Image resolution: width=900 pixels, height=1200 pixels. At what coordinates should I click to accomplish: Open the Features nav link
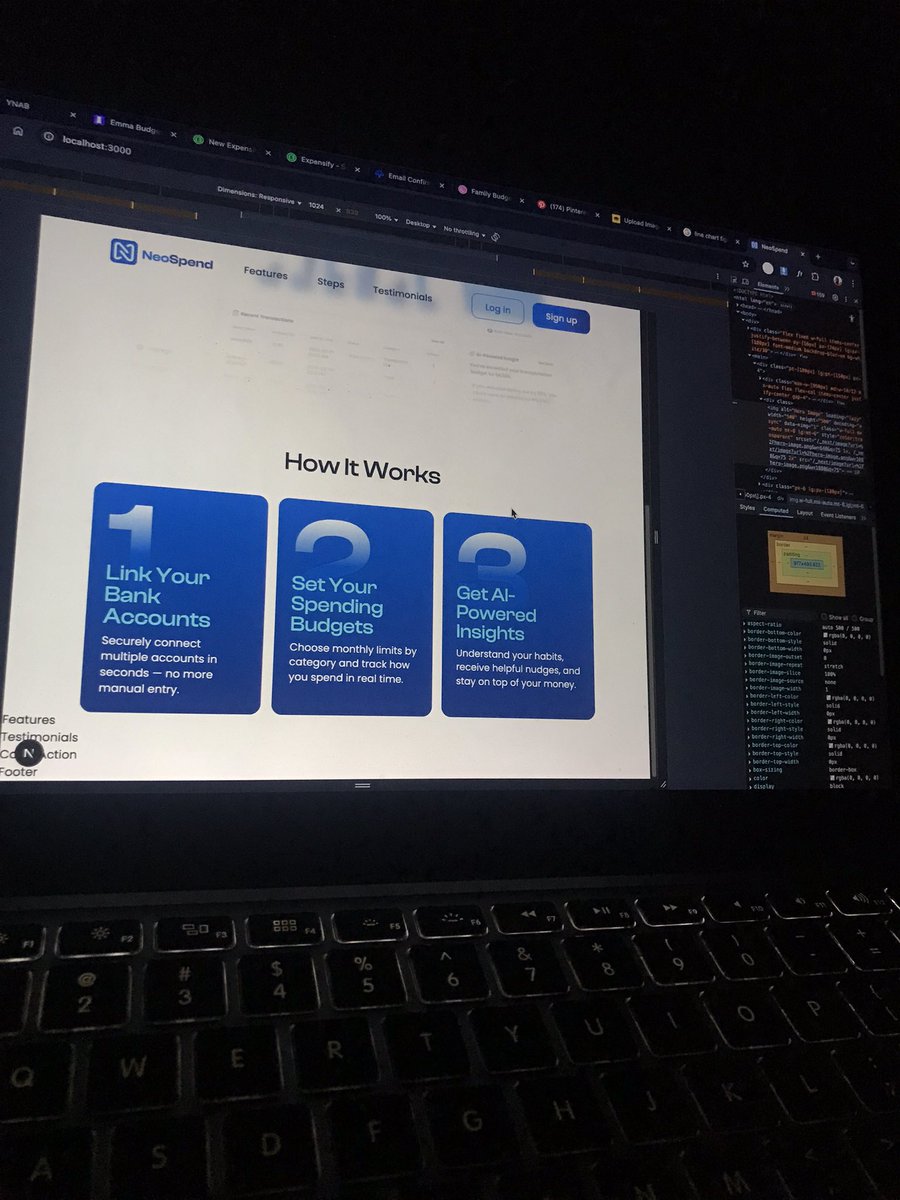265,273
